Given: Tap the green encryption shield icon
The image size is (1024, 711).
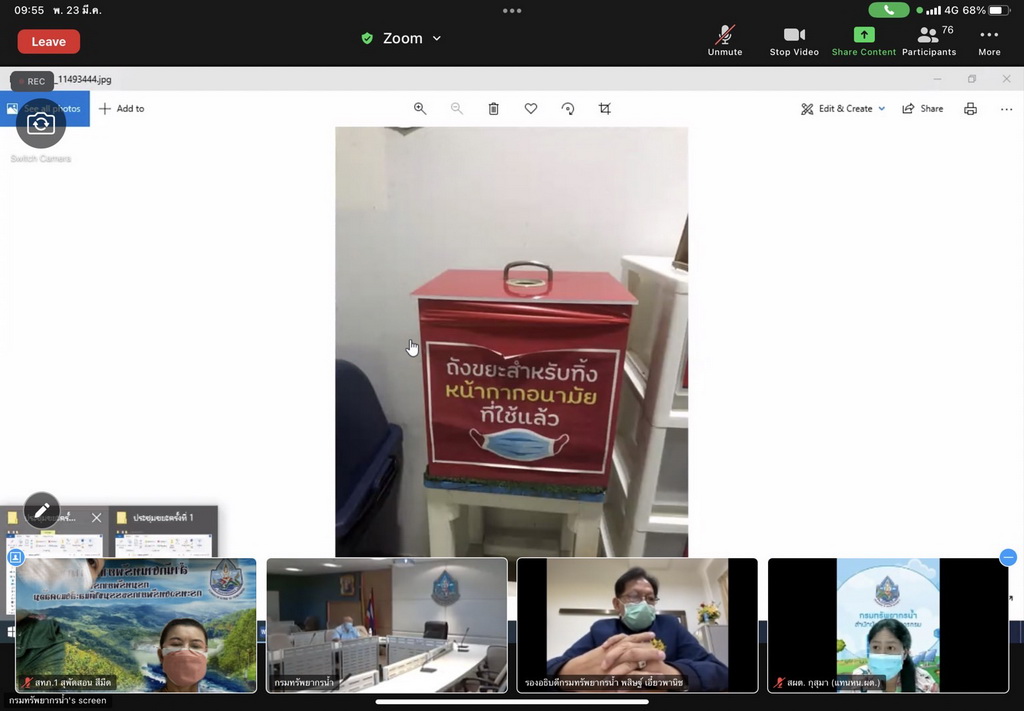Looking at the screenshot, I should point(367,39).
